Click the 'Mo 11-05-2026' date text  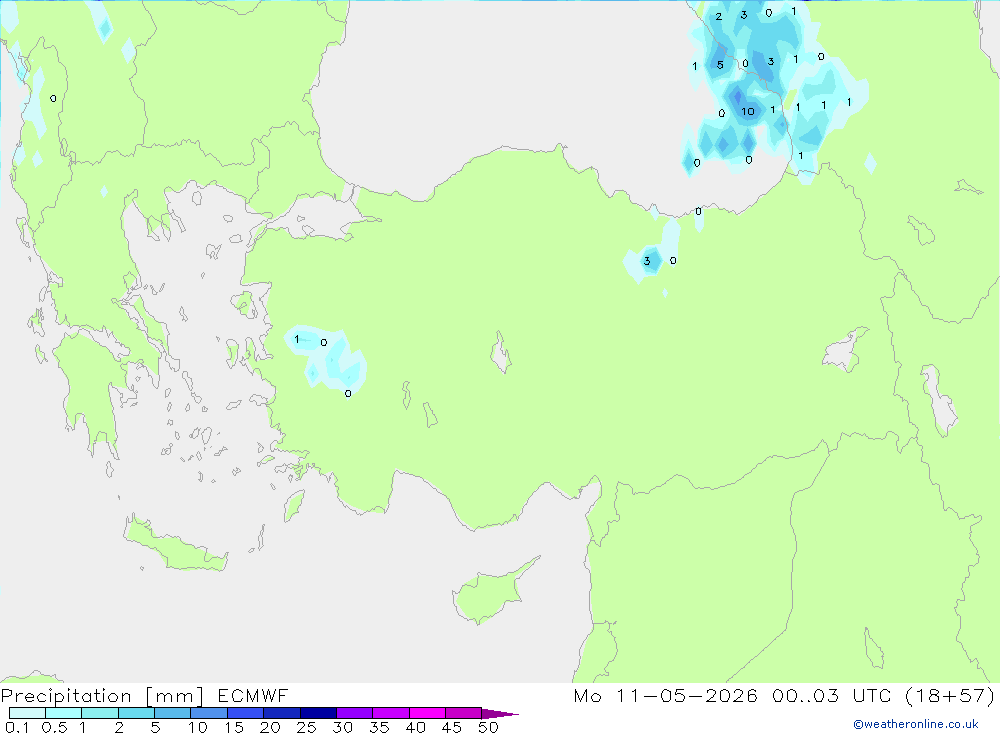665,695
